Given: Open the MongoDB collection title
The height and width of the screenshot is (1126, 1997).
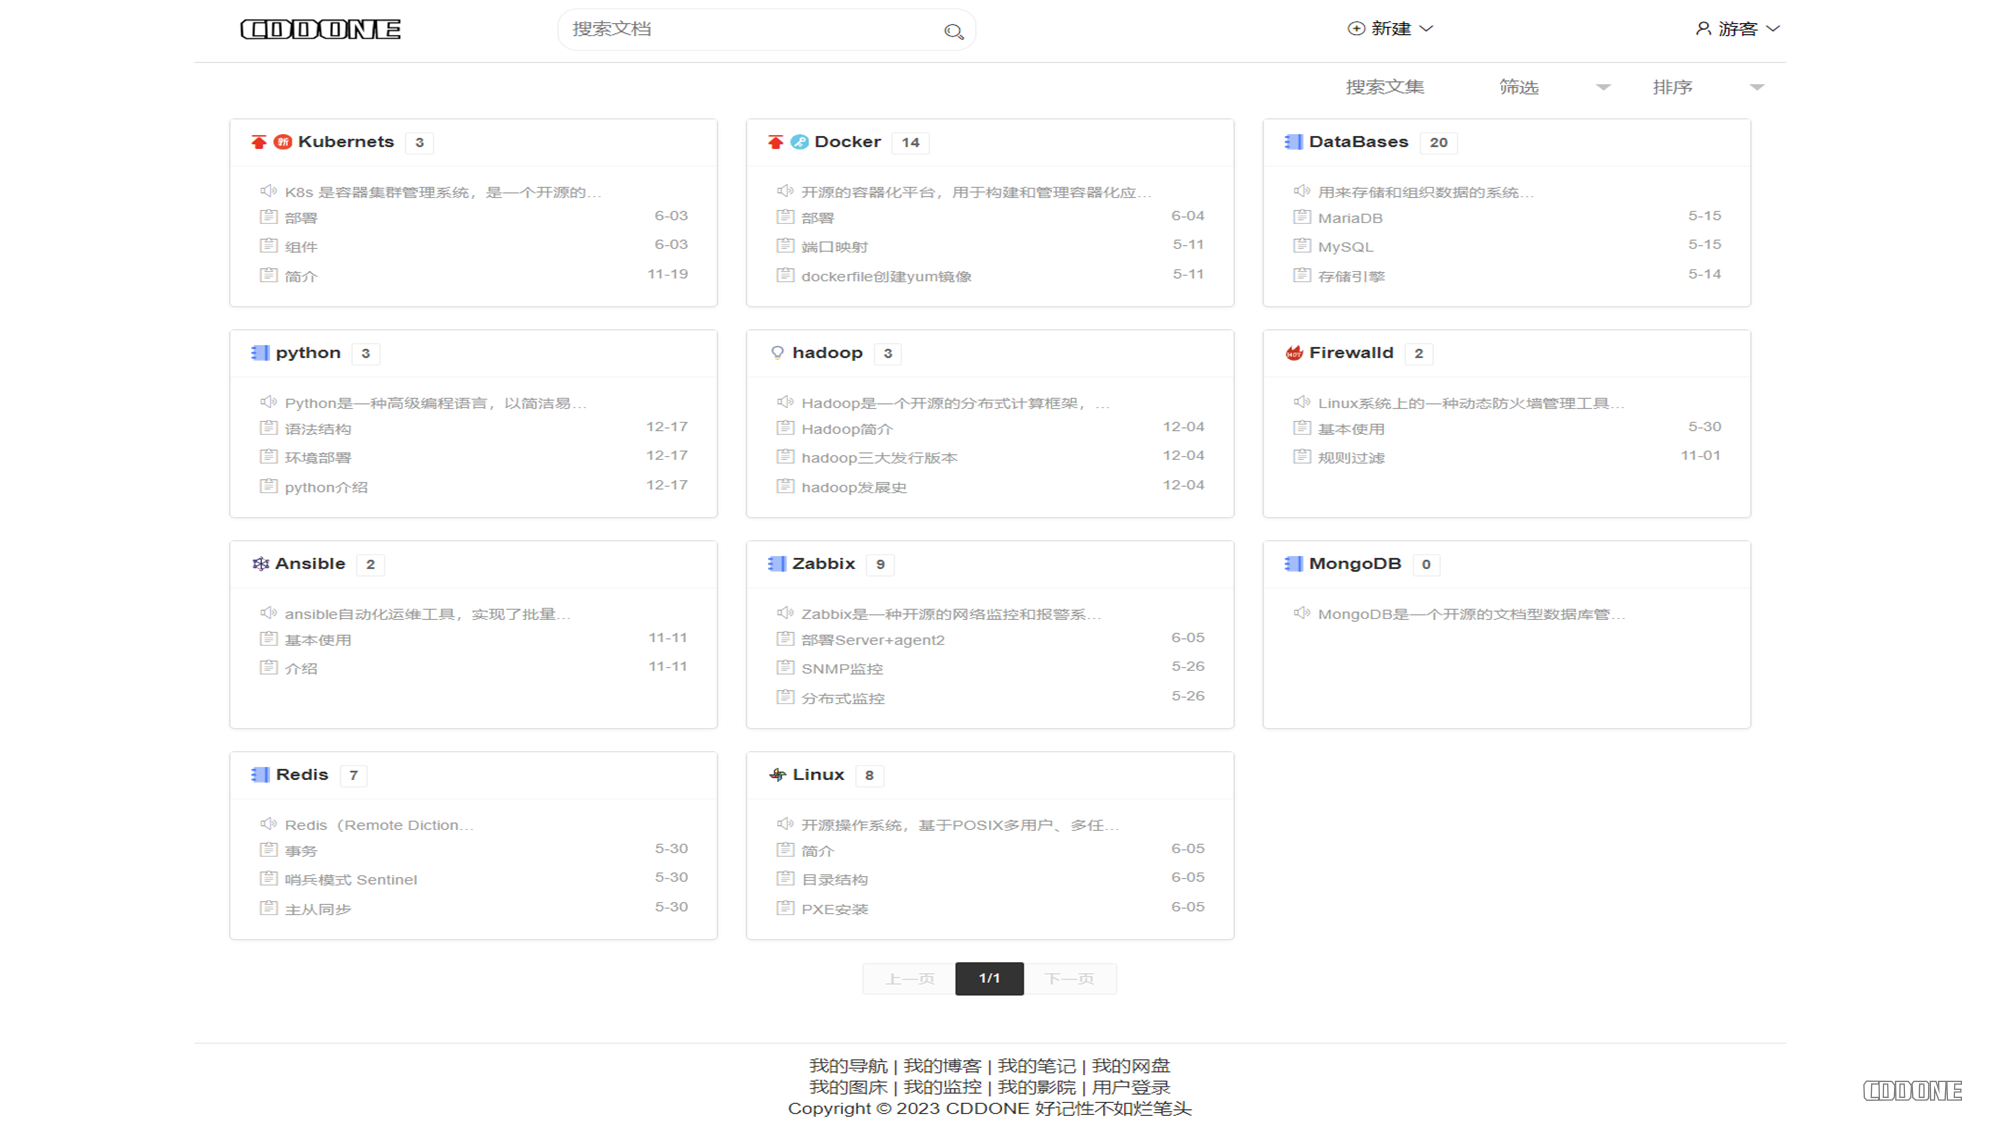Looking at the screenshot, I should (x=1355, y=564).
